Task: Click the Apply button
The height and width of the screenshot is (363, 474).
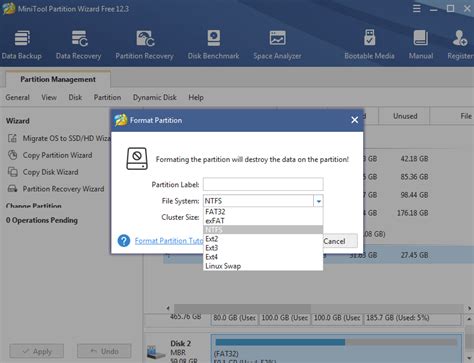Action: pos(37,351)
